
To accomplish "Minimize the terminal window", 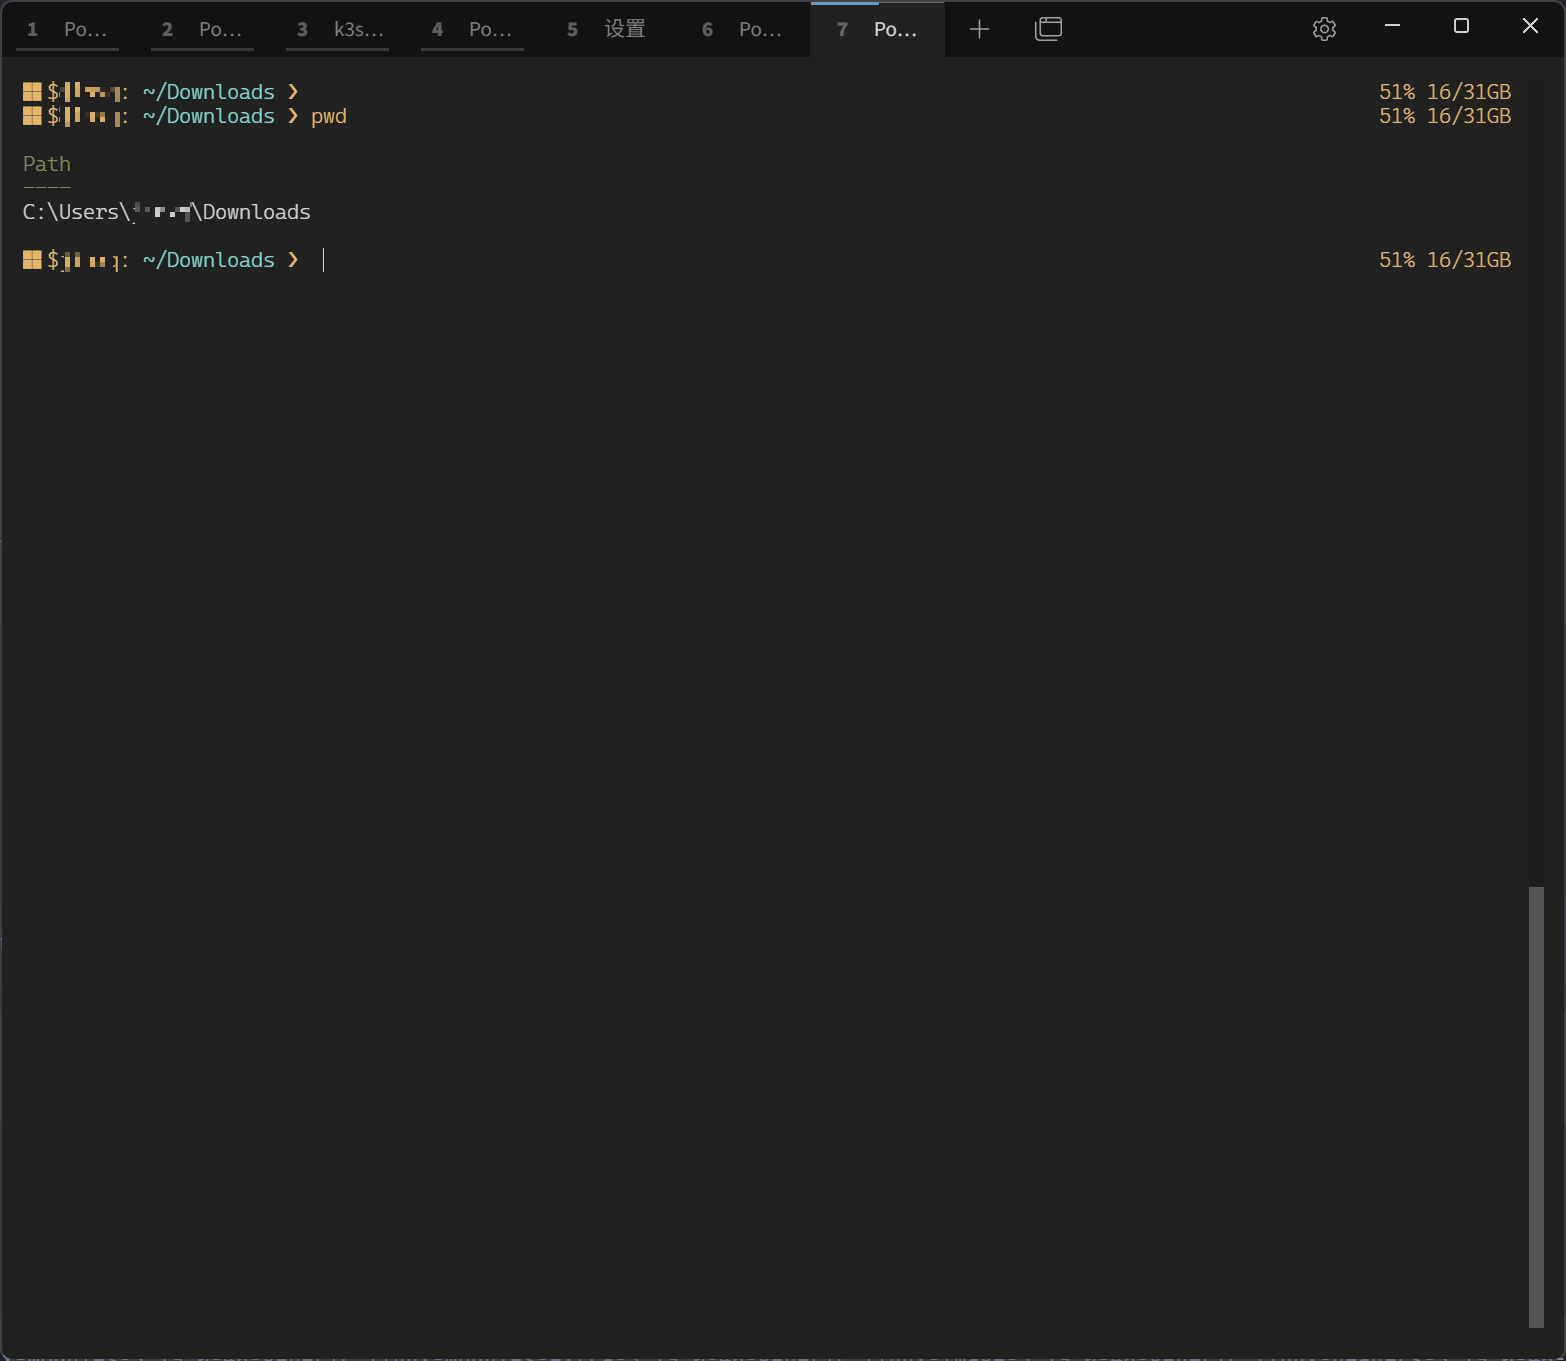I will point(1392,26).
